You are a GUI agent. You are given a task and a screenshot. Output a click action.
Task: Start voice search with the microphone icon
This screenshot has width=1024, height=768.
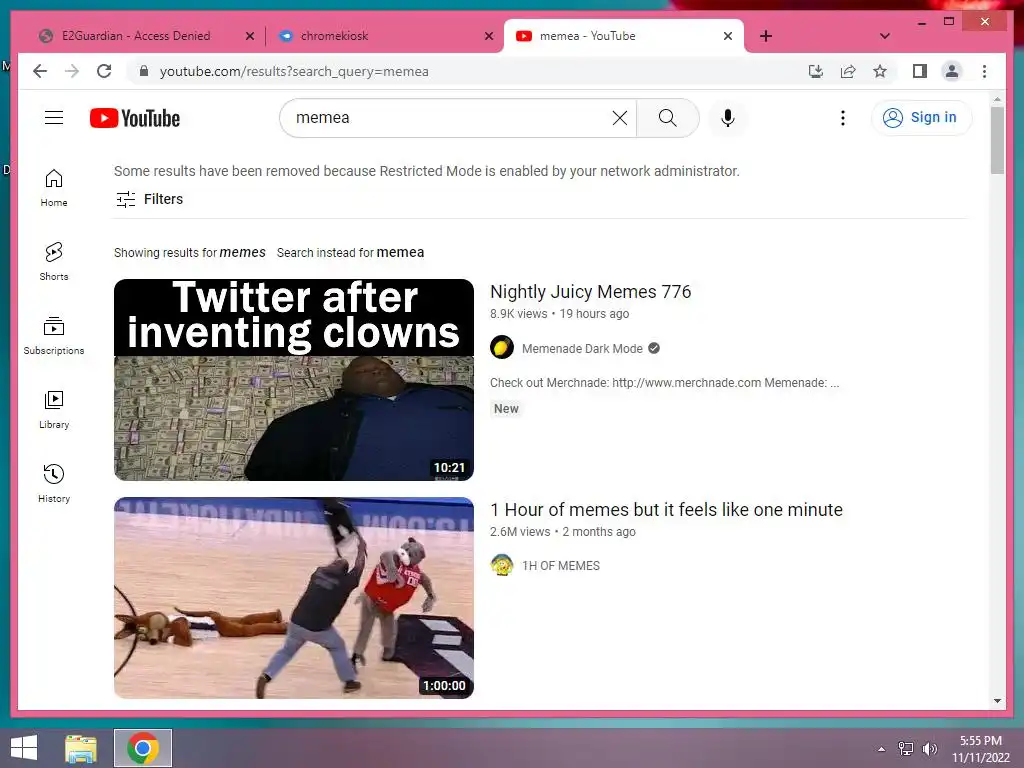point(728,118)
